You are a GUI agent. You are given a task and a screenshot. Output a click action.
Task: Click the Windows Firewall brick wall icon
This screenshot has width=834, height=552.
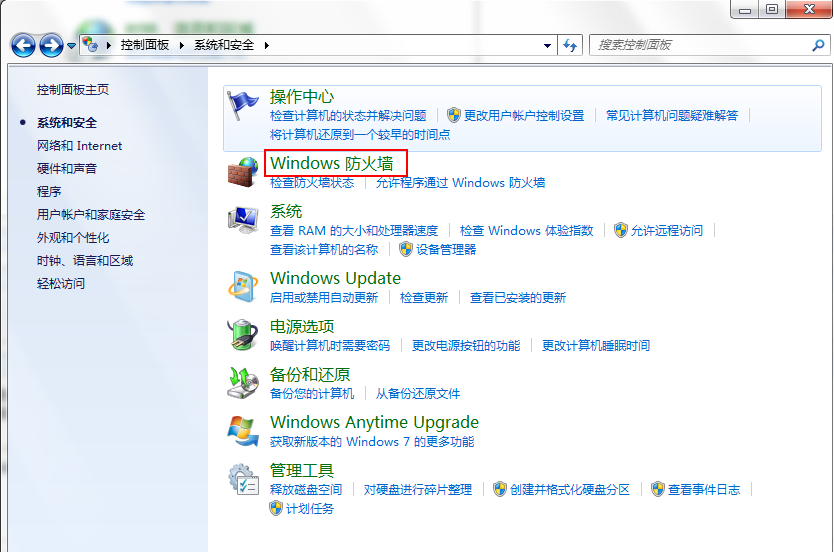[243, 172]
